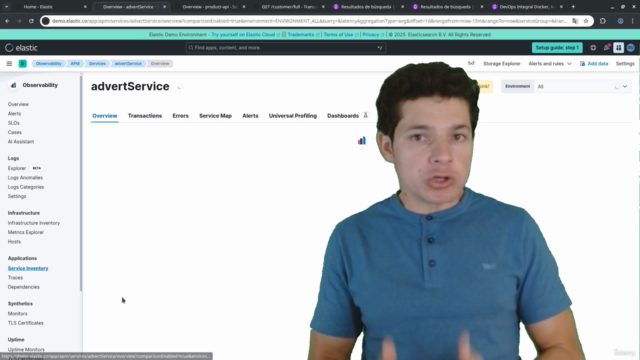Open Service Inventory link
640x360 pixels.
(28, 269)
